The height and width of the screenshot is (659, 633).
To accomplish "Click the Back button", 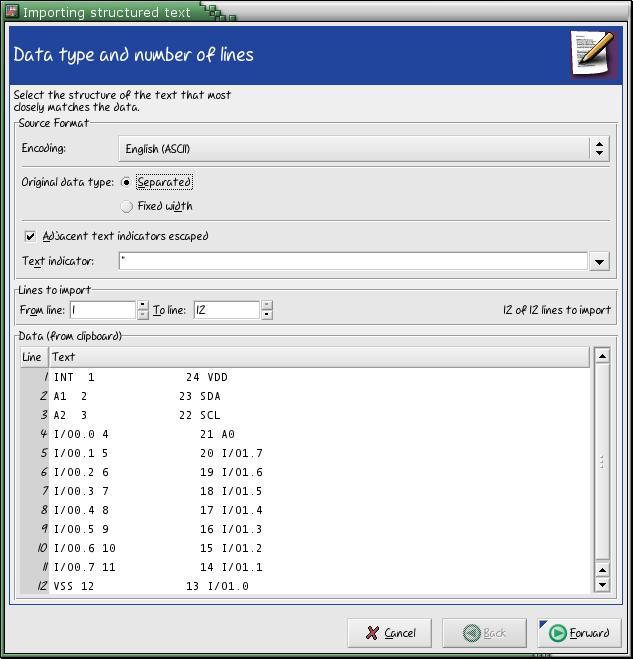I will coord(485,633).
